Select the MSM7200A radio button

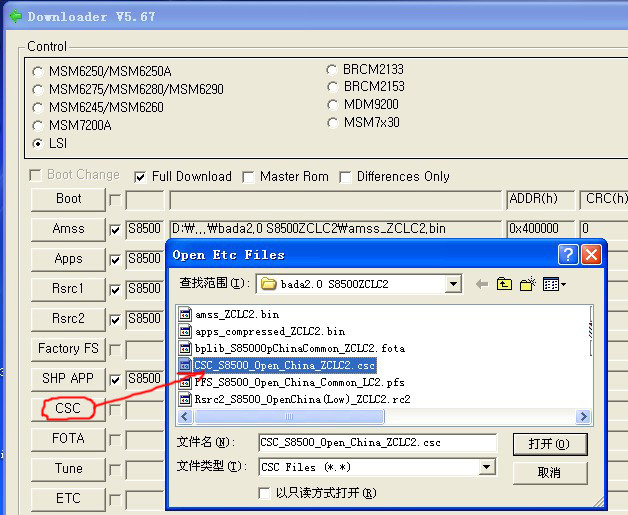point(38,125)
